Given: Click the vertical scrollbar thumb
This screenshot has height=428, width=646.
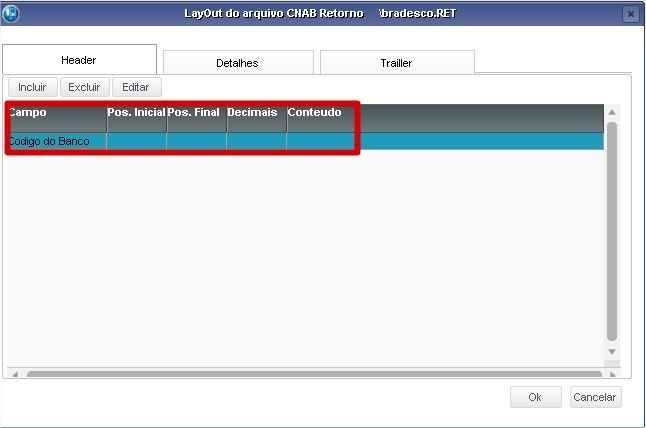Looking at the screenshot, I should coord(612,232).
